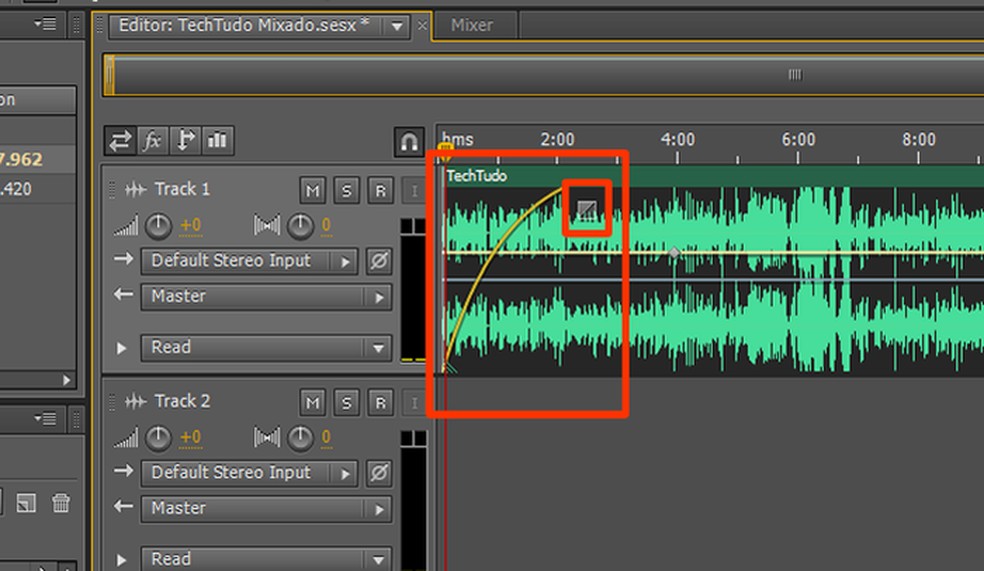Click Track 1 name label

(x=182, y=189)
